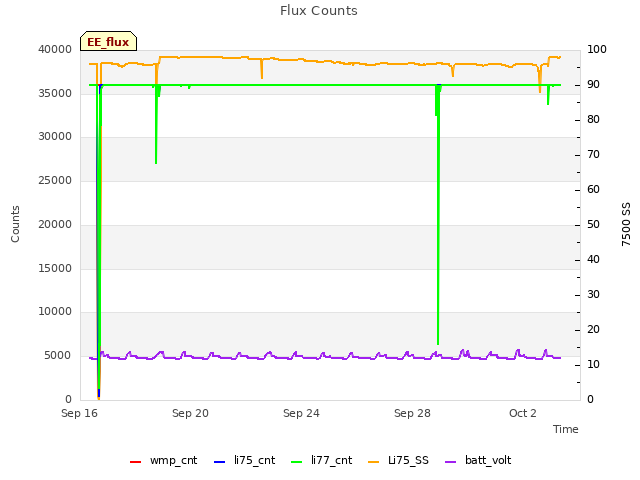
Task: Toggle the Li75_SS legend entry
Action: [398, 460]
